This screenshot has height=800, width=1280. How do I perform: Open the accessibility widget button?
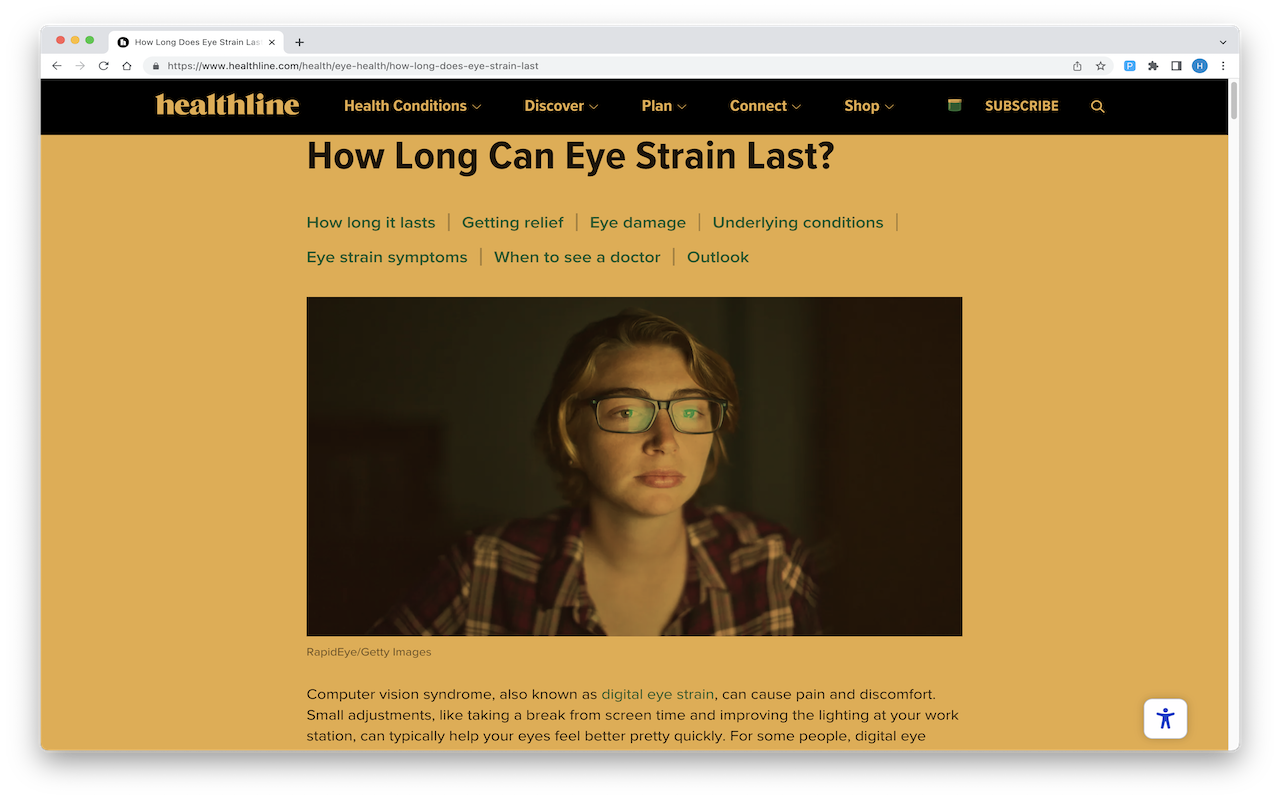pyautogui.click(x=1165, y=718)
